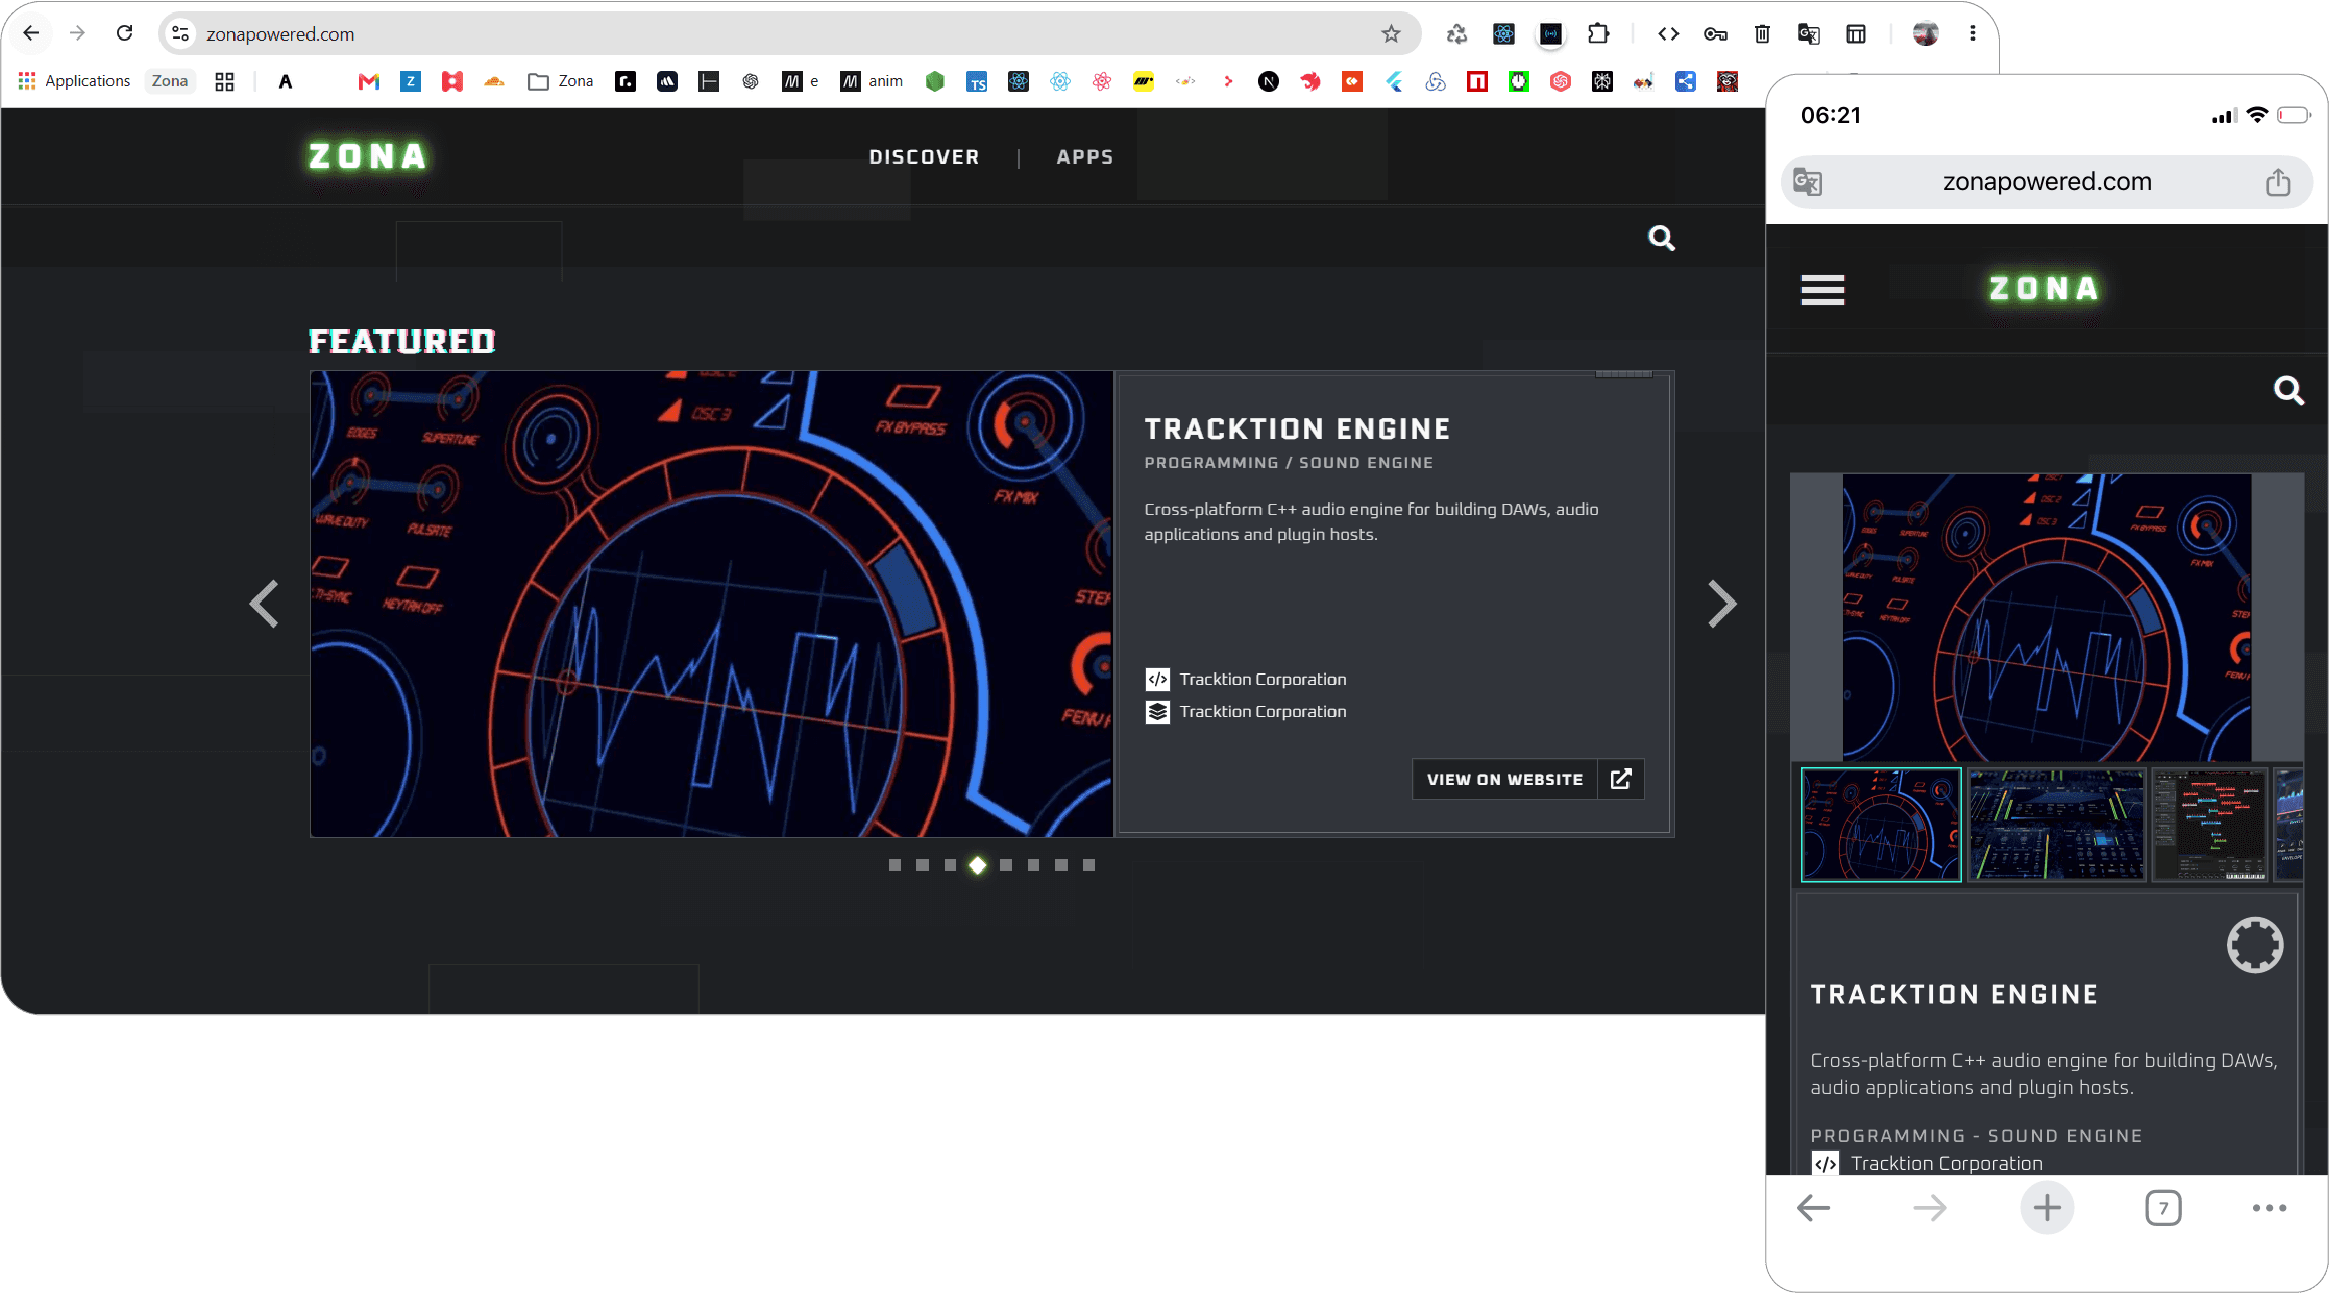Open the password key icon in the toolbar
Viewport: 2329px width, 1293px height.
pos(1715,34)
